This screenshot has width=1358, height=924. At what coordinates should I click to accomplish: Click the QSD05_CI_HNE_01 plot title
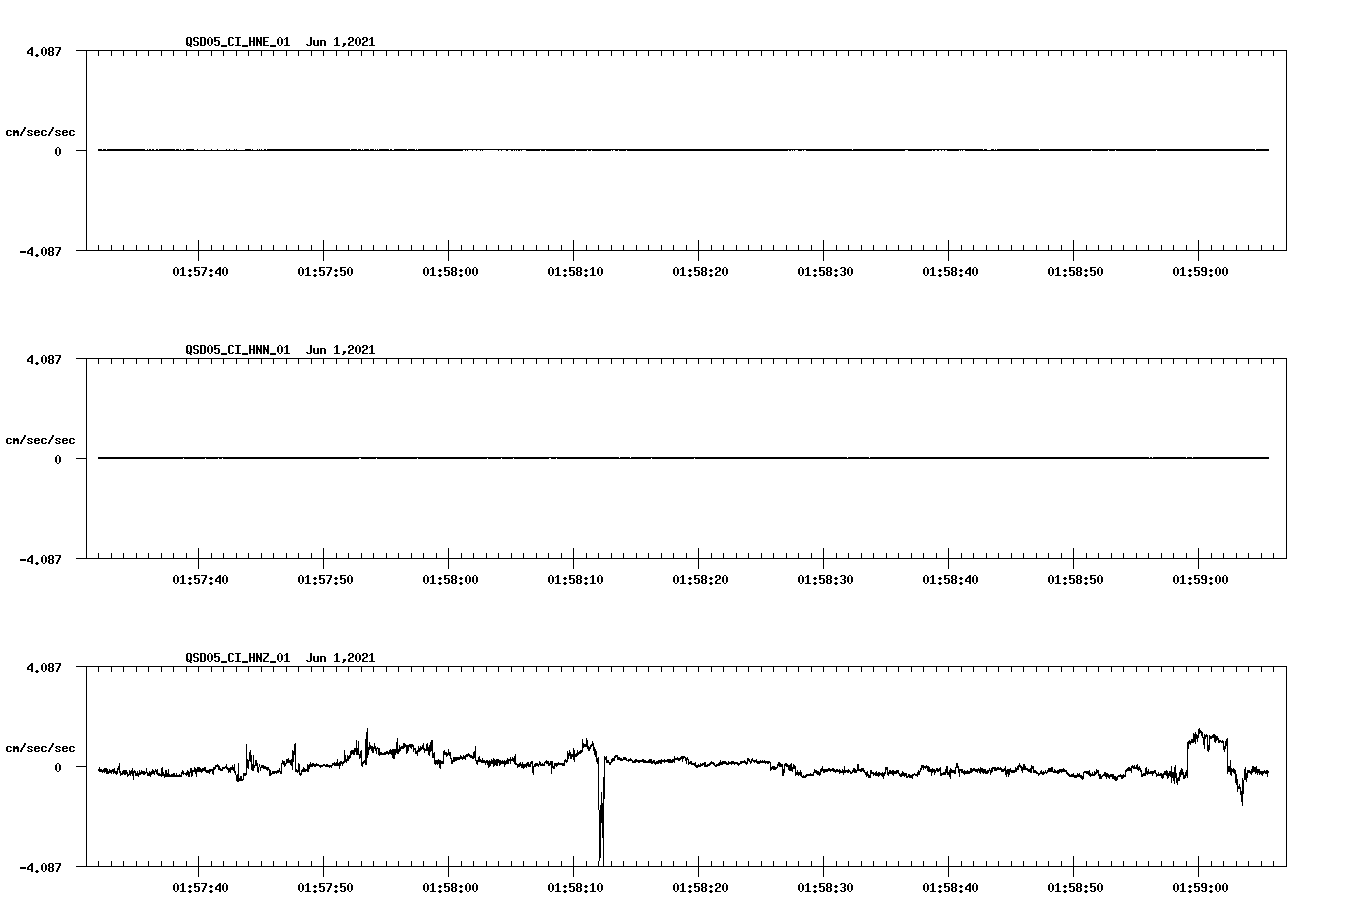pyautogui.click(x=280, y=42)
